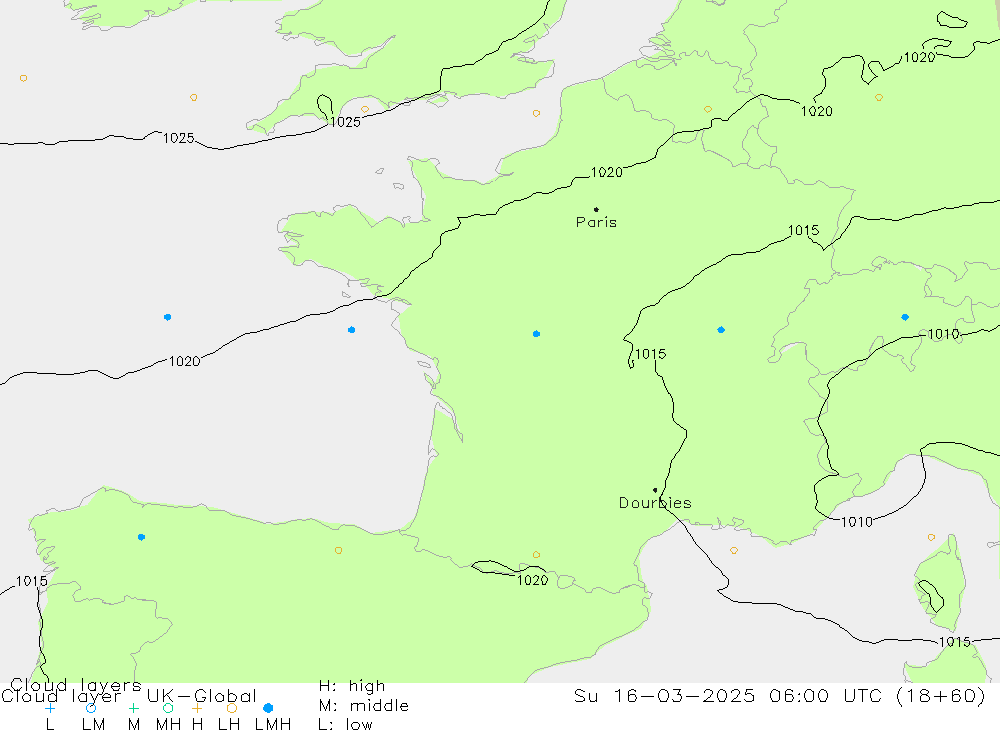Click the MH legend text label
Viewport: 1000px width, 733px height.
click(x=168, y=725)
